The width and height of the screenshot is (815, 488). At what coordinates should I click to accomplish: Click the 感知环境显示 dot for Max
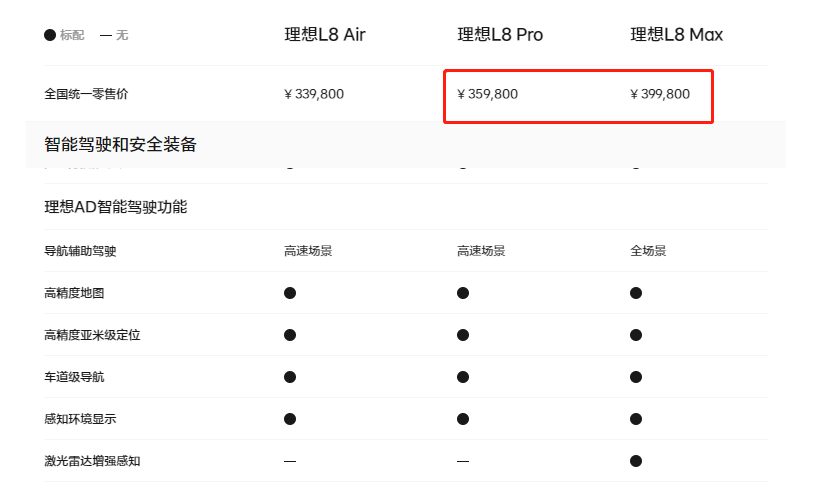(x=636, y=419)
